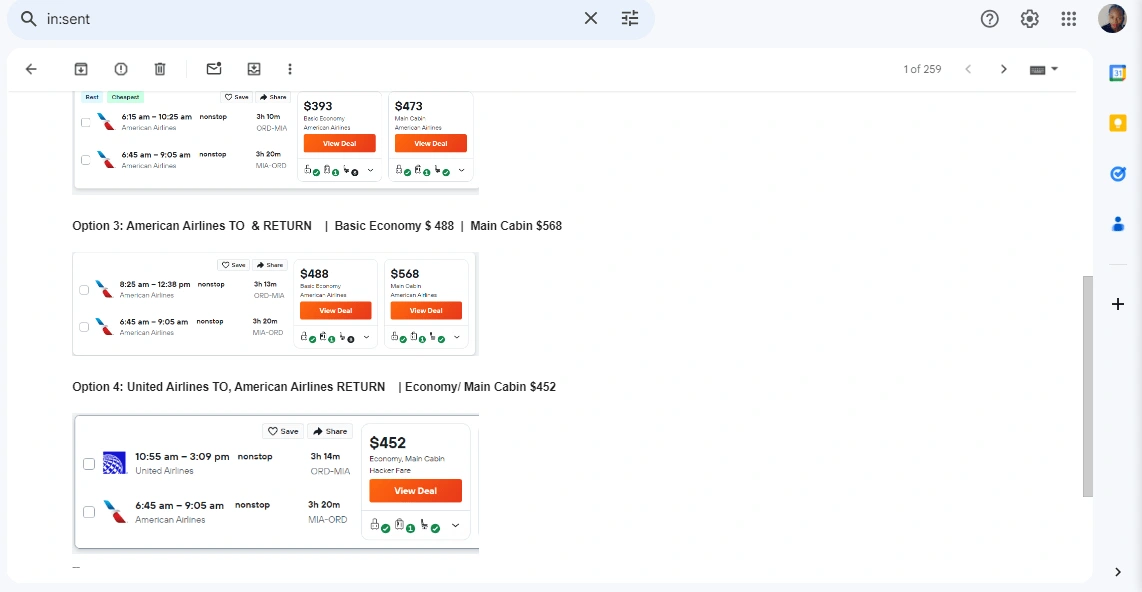Check the 6:15 am – 10:25 am flight checkbox

tap(86, 122)
